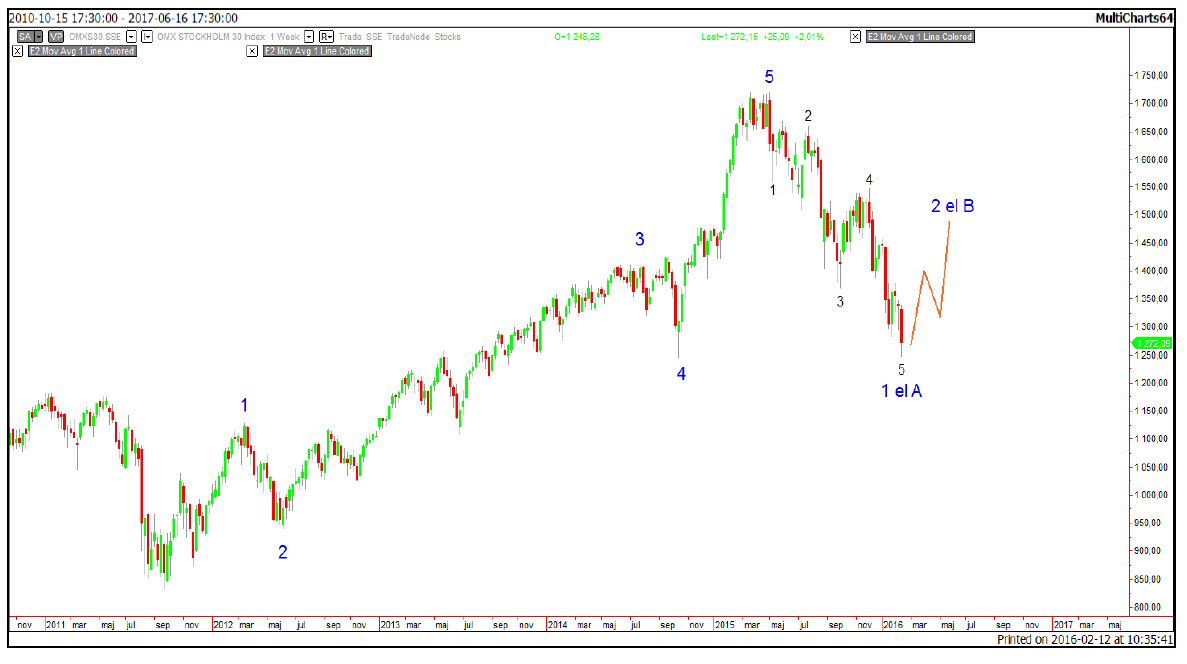
Task: Open the I- dropdown before the index name
Action: (147, 36)
